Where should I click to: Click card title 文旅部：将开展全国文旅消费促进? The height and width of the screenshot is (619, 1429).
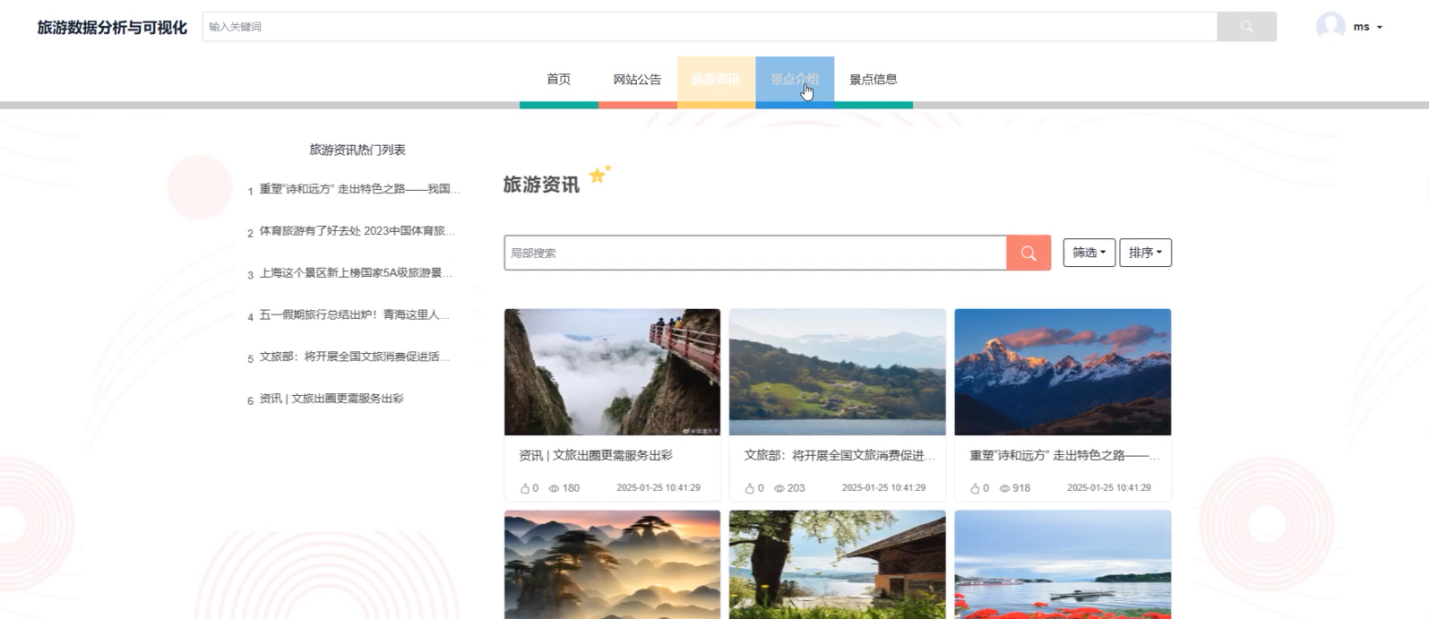coord(840,455)
